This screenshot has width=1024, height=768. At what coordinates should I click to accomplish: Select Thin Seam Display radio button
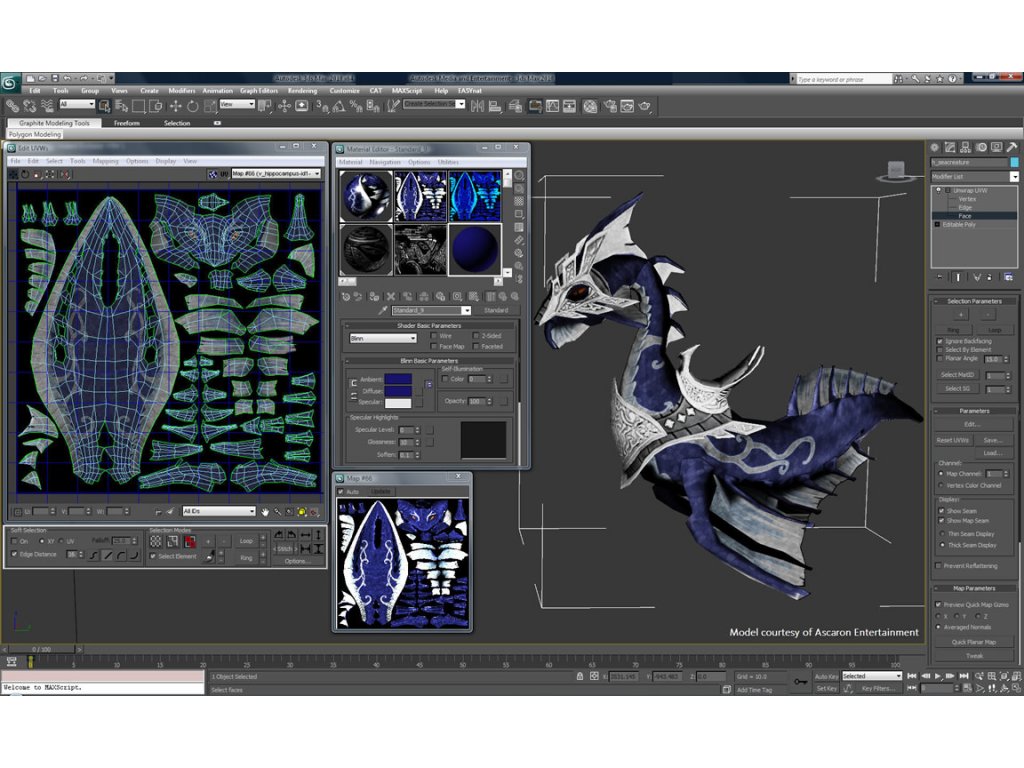pos(942,534)
